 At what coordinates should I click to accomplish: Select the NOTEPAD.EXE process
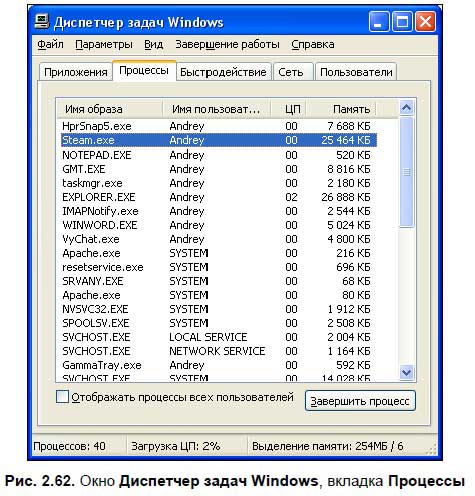coord(219,155)
